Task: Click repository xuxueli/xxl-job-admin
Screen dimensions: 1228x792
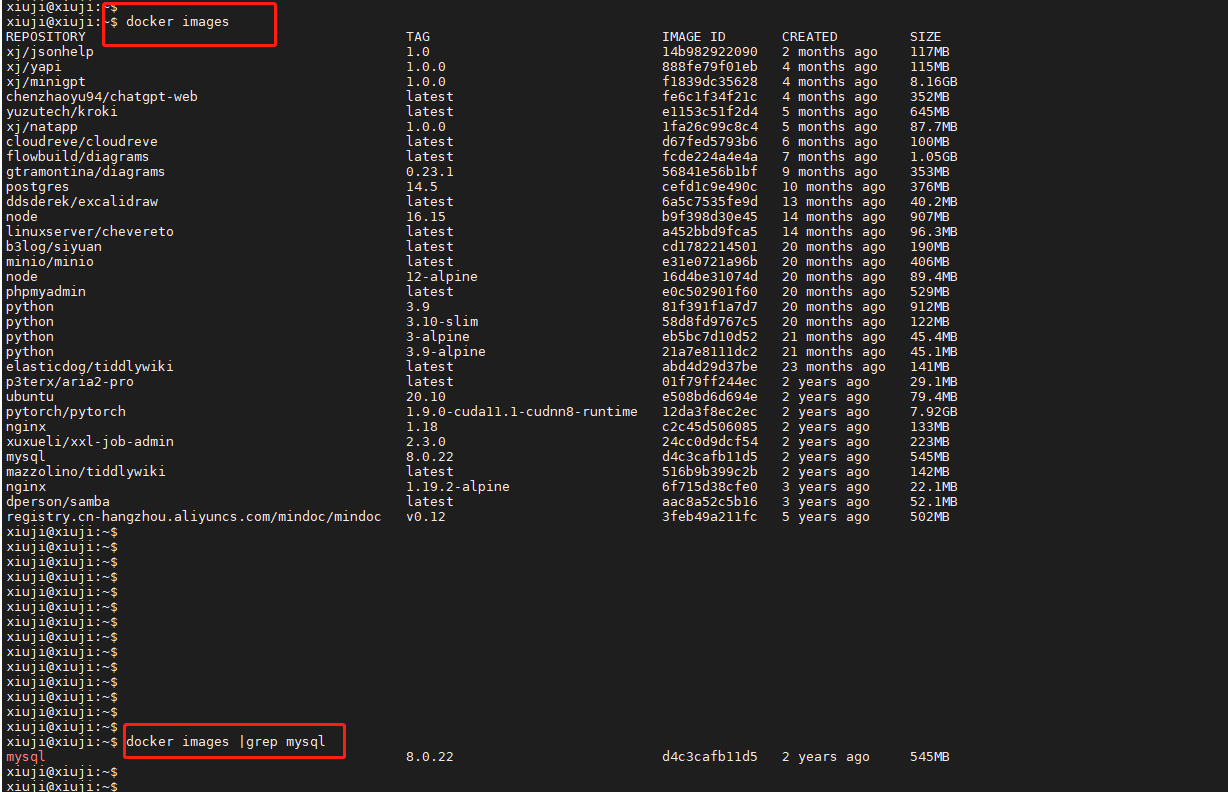Action: point(90,441)
